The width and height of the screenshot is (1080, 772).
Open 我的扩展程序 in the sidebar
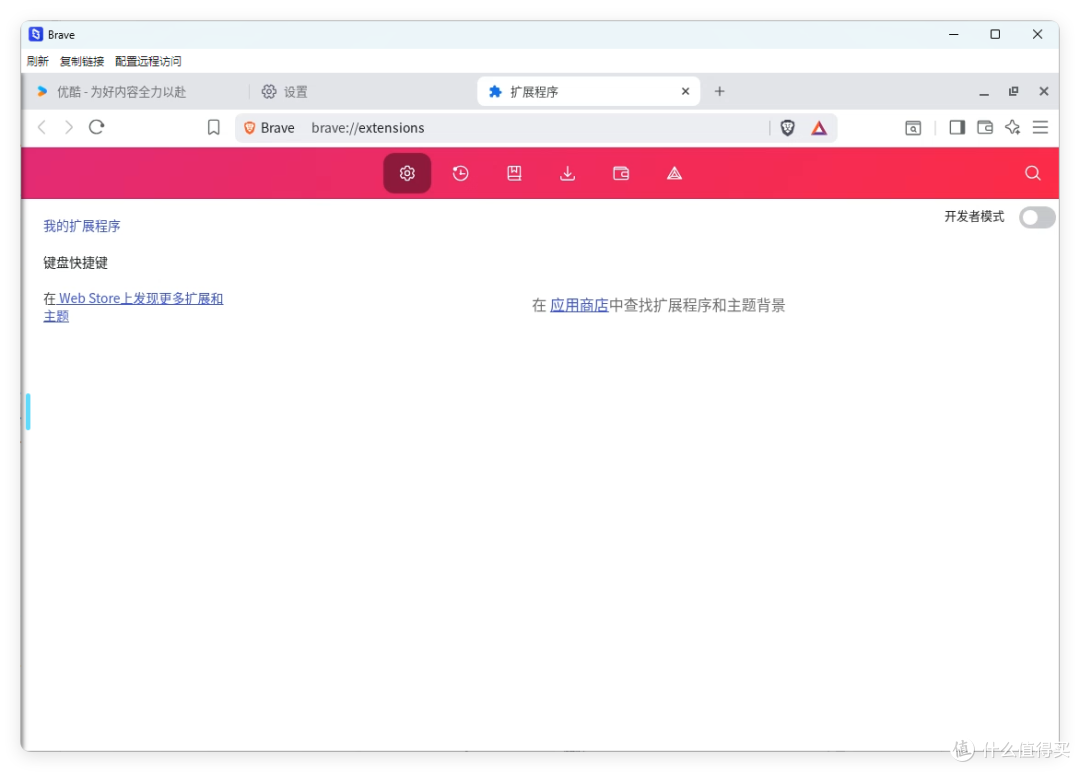coord(82,226)
